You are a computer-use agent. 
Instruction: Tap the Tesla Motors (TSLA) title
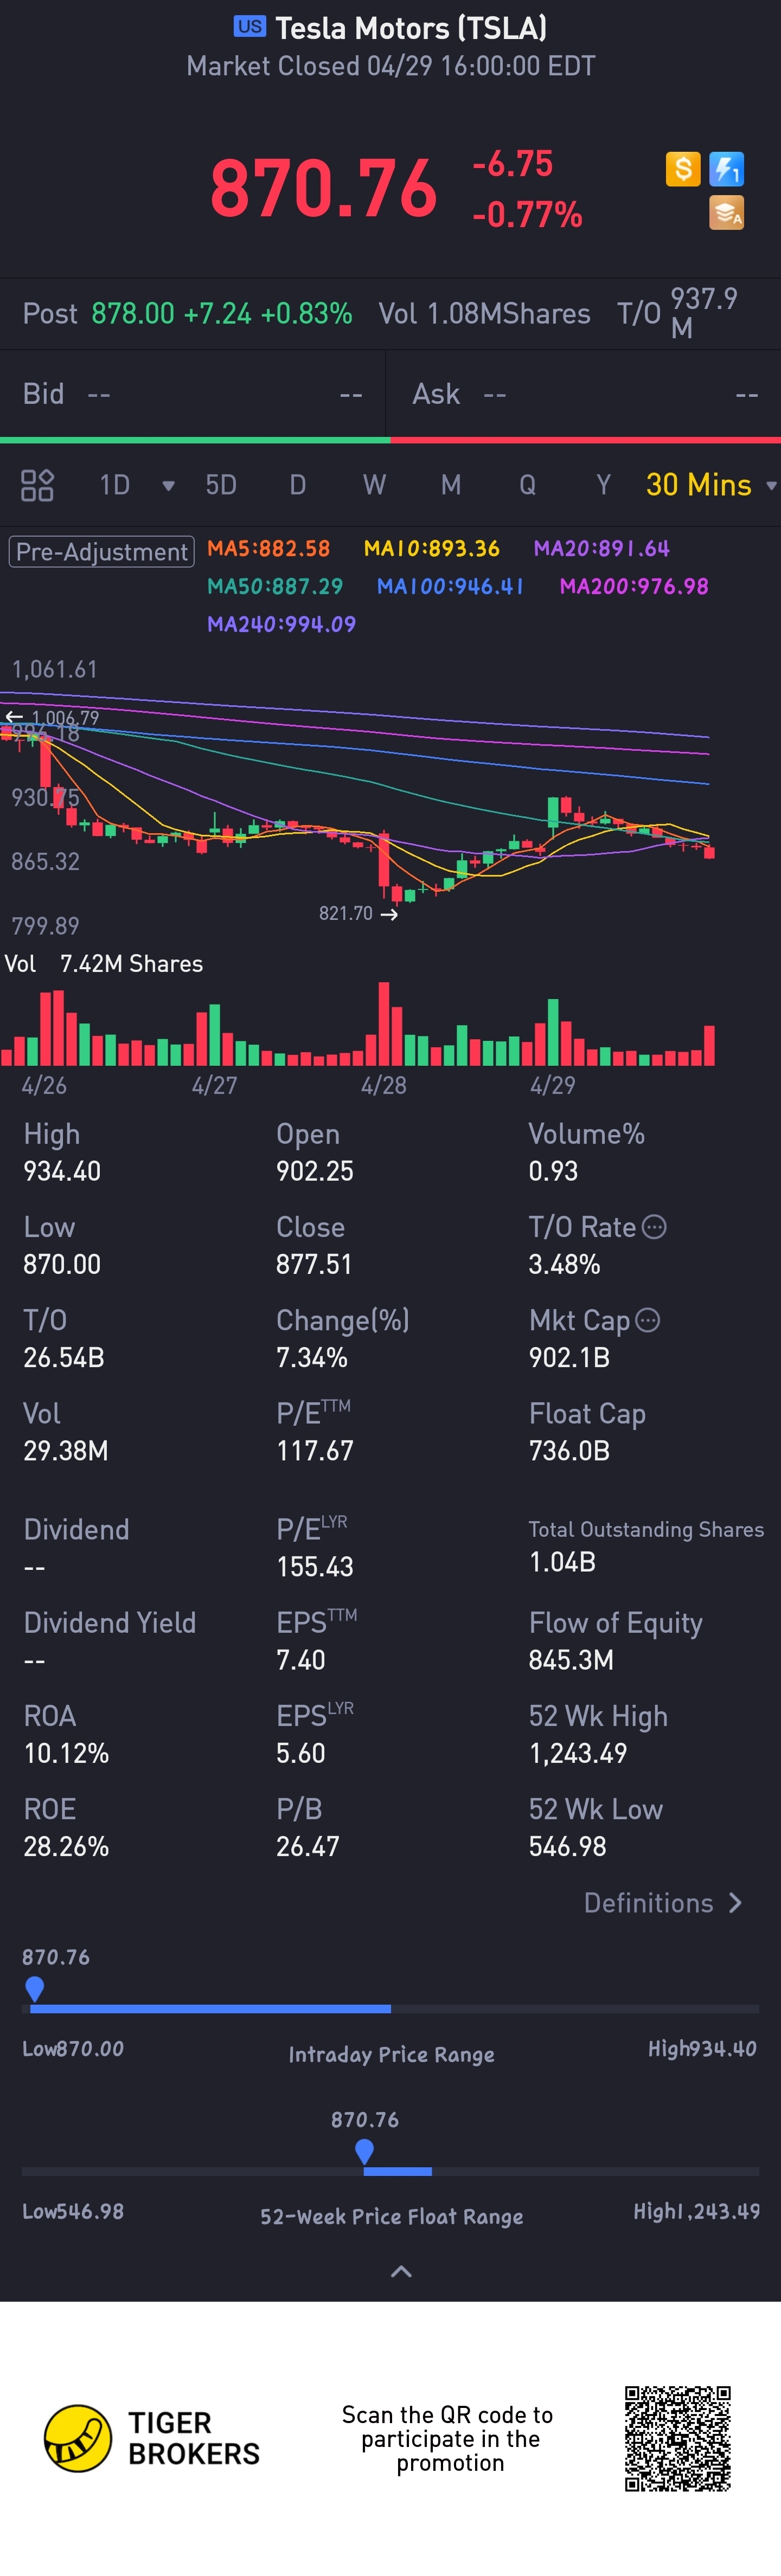(x=410, y=28)
